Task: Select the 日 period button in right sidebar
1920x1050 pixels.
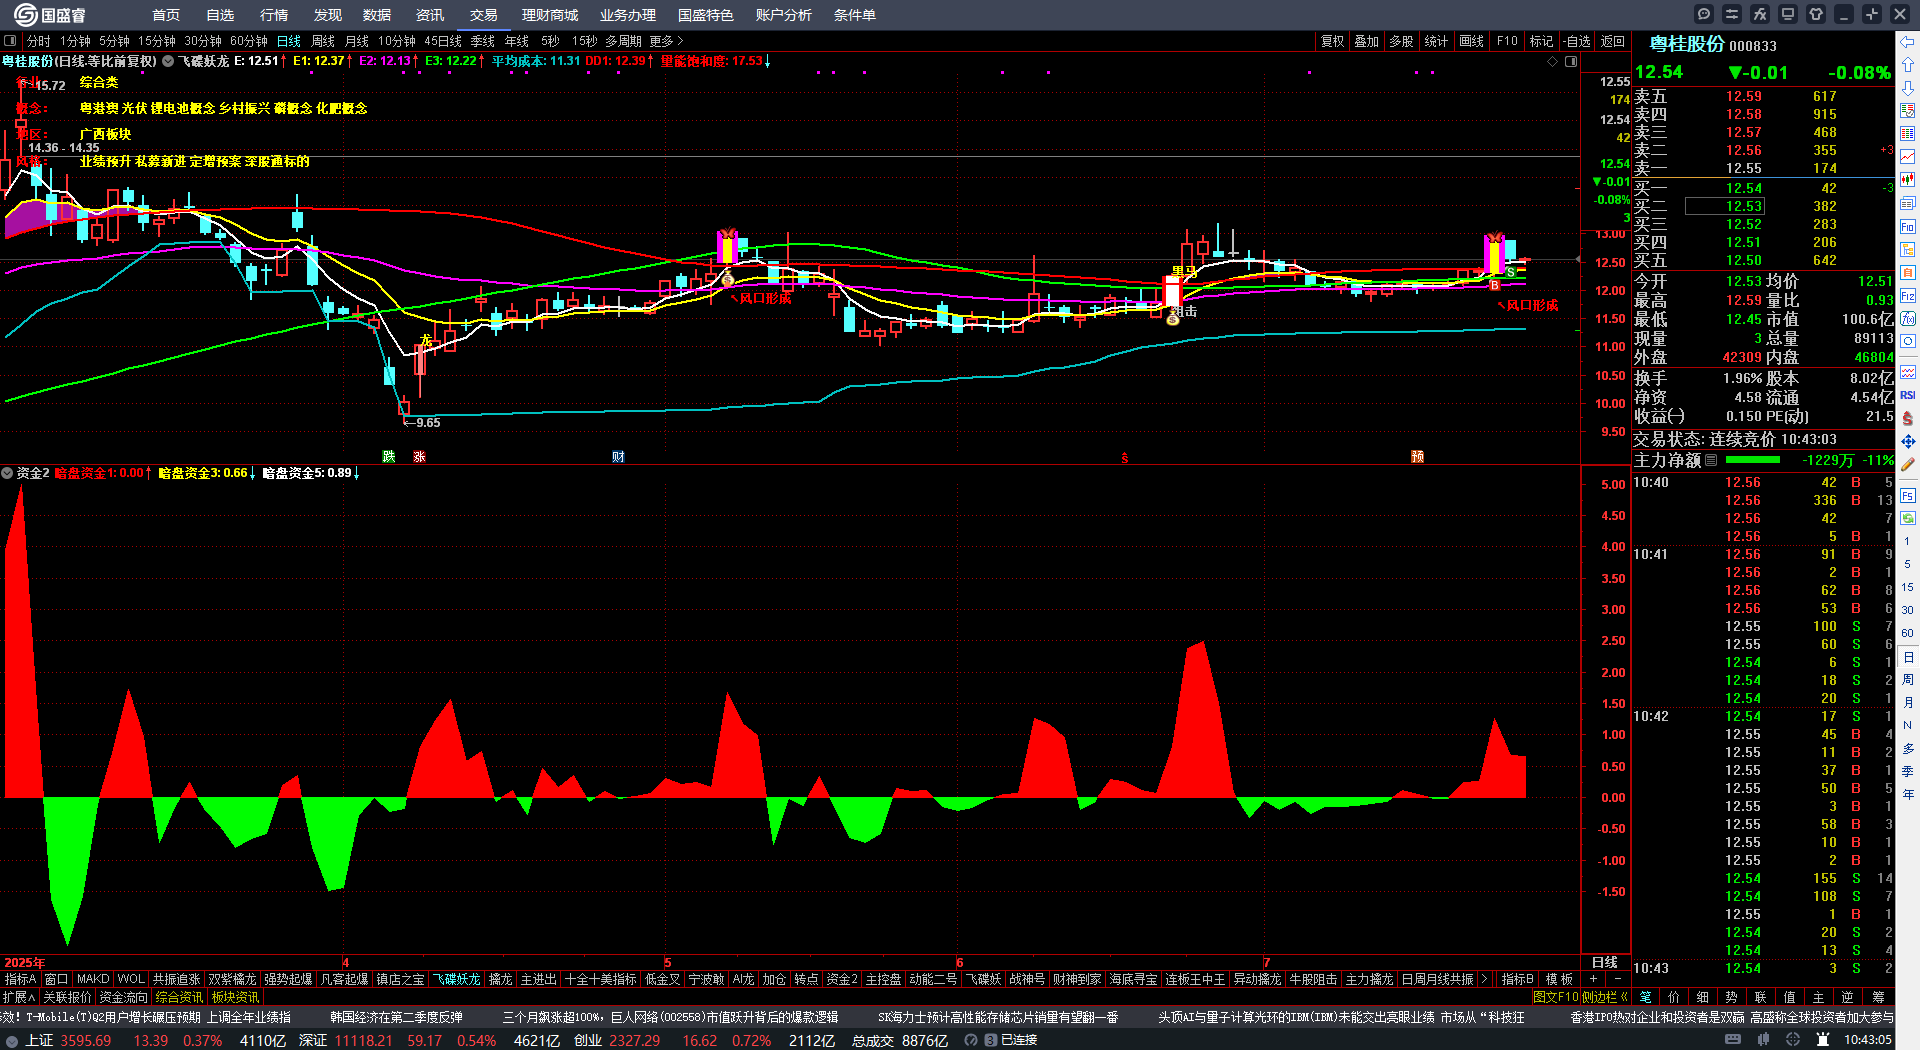Action: (x=1908, y=657)
